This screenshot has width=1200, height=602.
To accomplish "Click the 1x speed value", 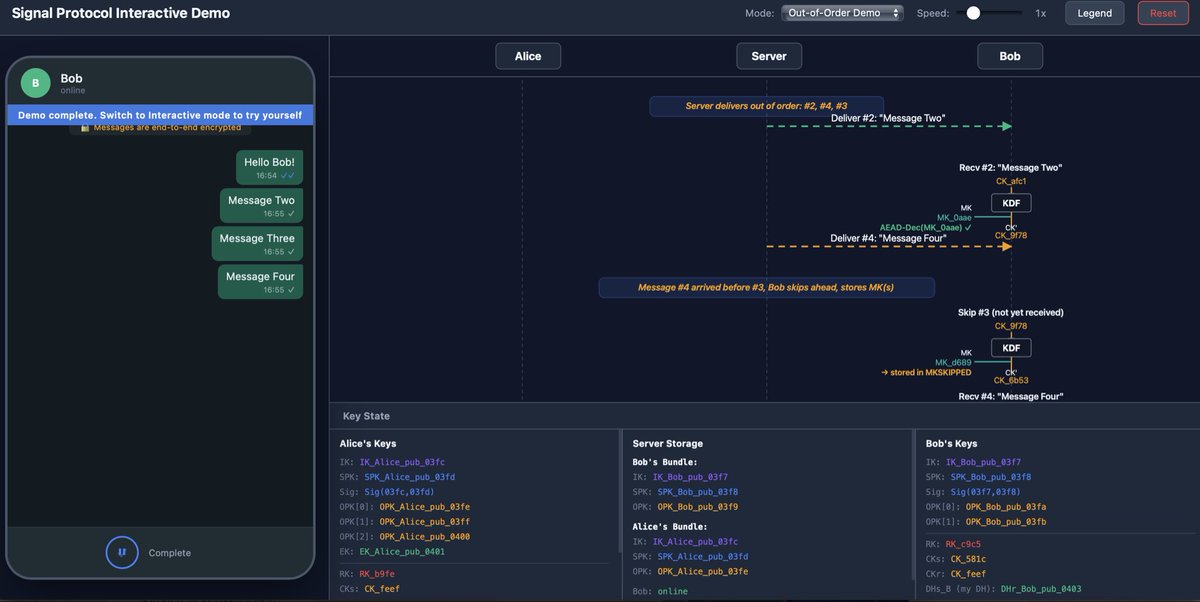I will 1041,13.
